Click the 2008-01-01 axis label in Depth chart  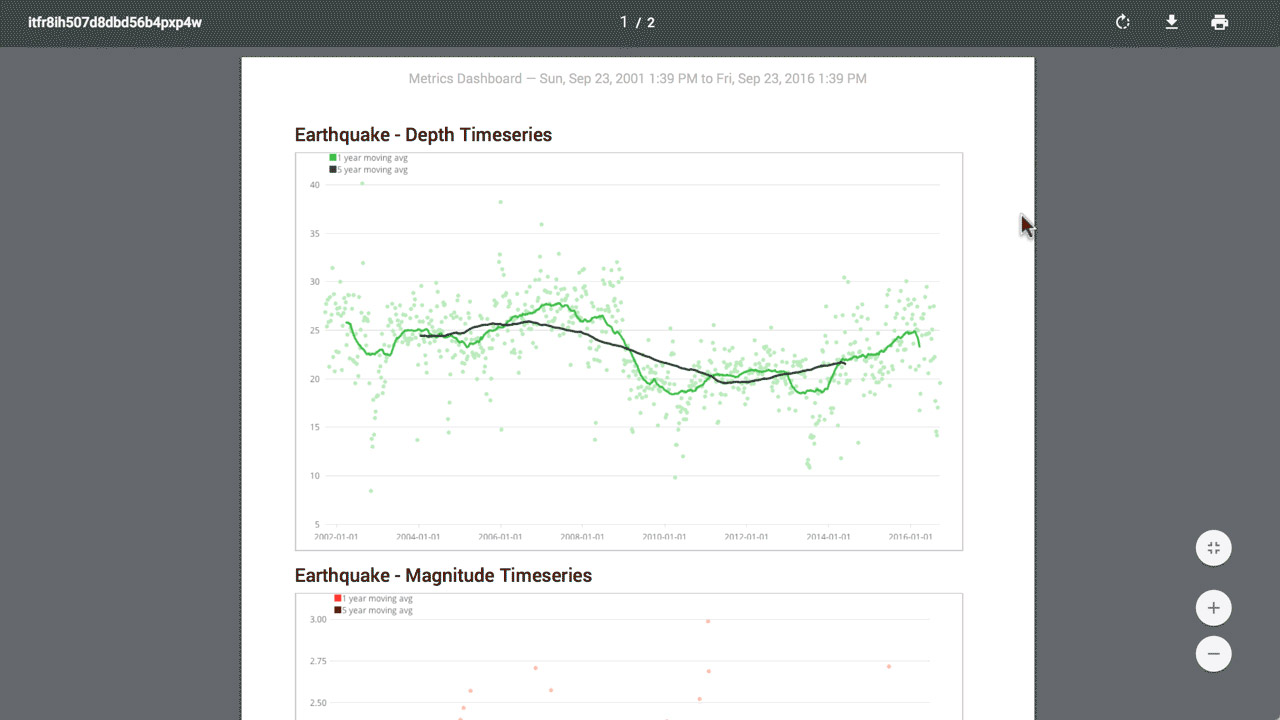[582, 537]
